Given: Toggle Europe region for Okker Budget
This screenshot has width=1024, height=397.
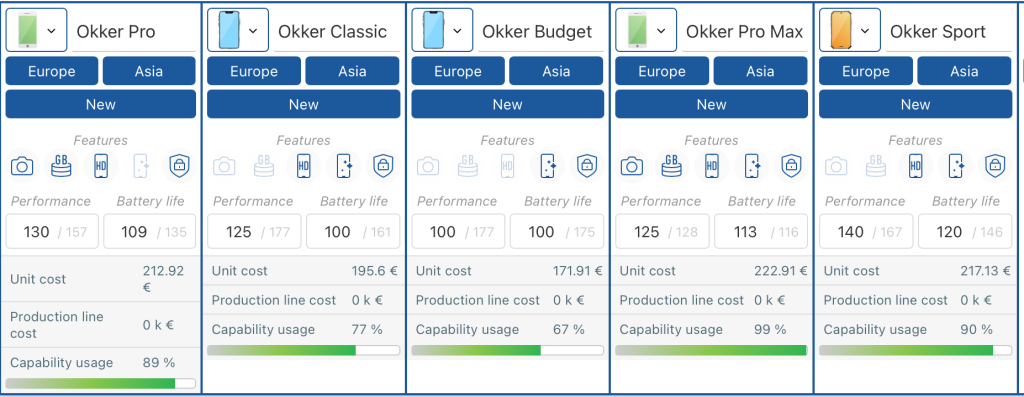Looking at the screenshot, I should pyautogui.click(x=458, y=71).
